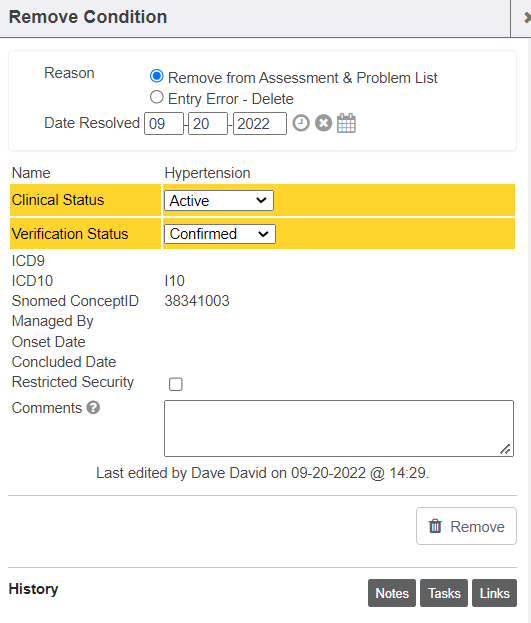
Task: Click the Comments help question mark icon
Action: (x=93, y=408)
